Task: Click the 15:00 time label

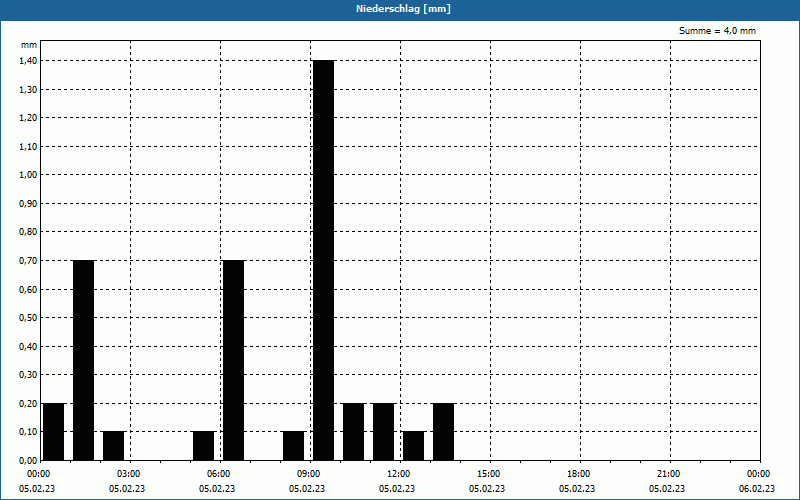Action: [490, 474]
